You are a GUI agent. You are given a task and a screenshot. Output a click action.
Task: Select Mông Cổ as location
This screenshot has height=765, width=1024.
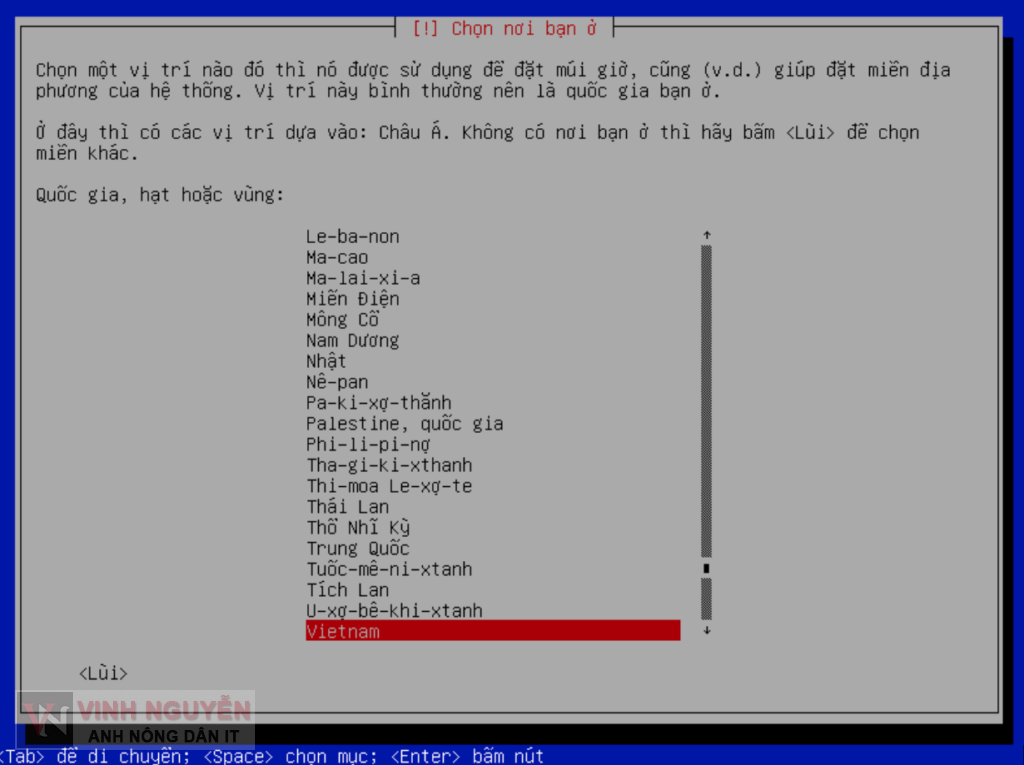[x=342, y=320]
